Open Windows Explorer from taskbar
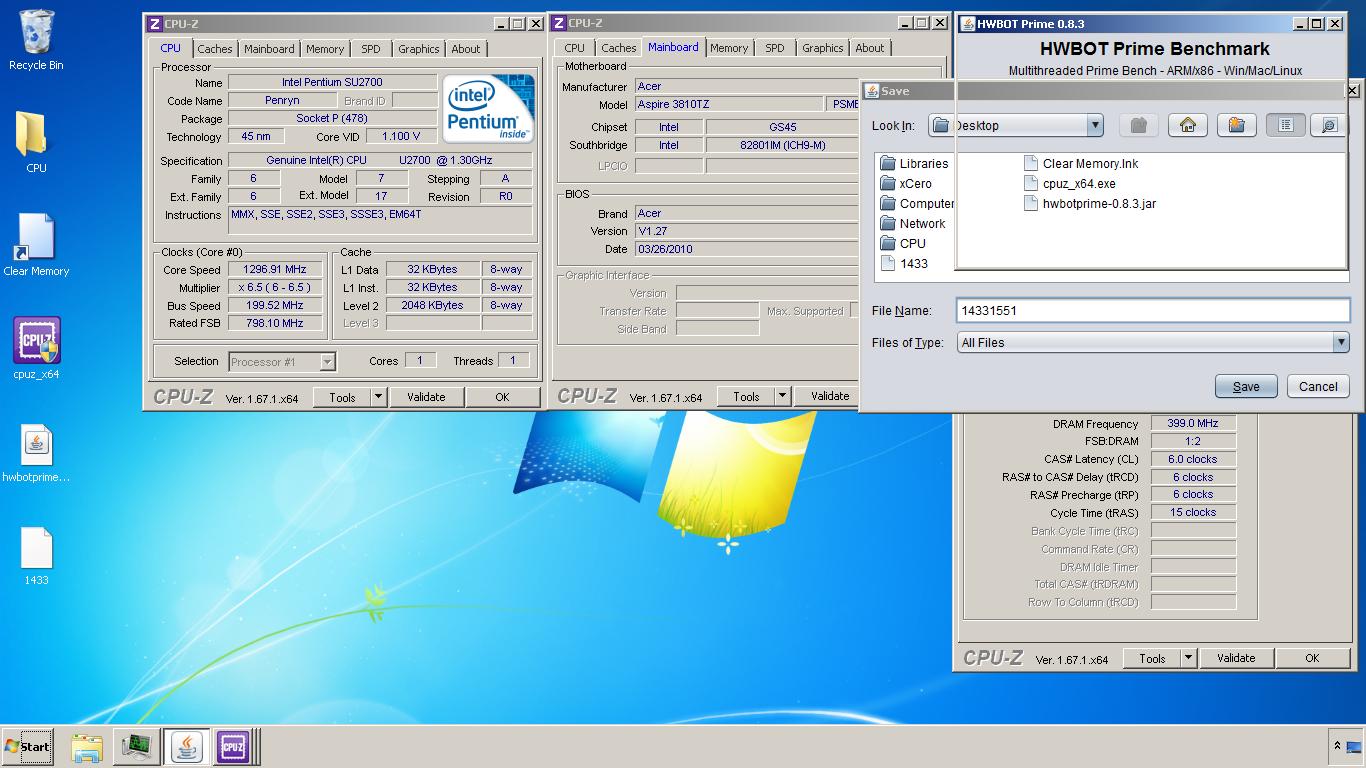Viewport: 1366px width, 768px height. point(87,746)
